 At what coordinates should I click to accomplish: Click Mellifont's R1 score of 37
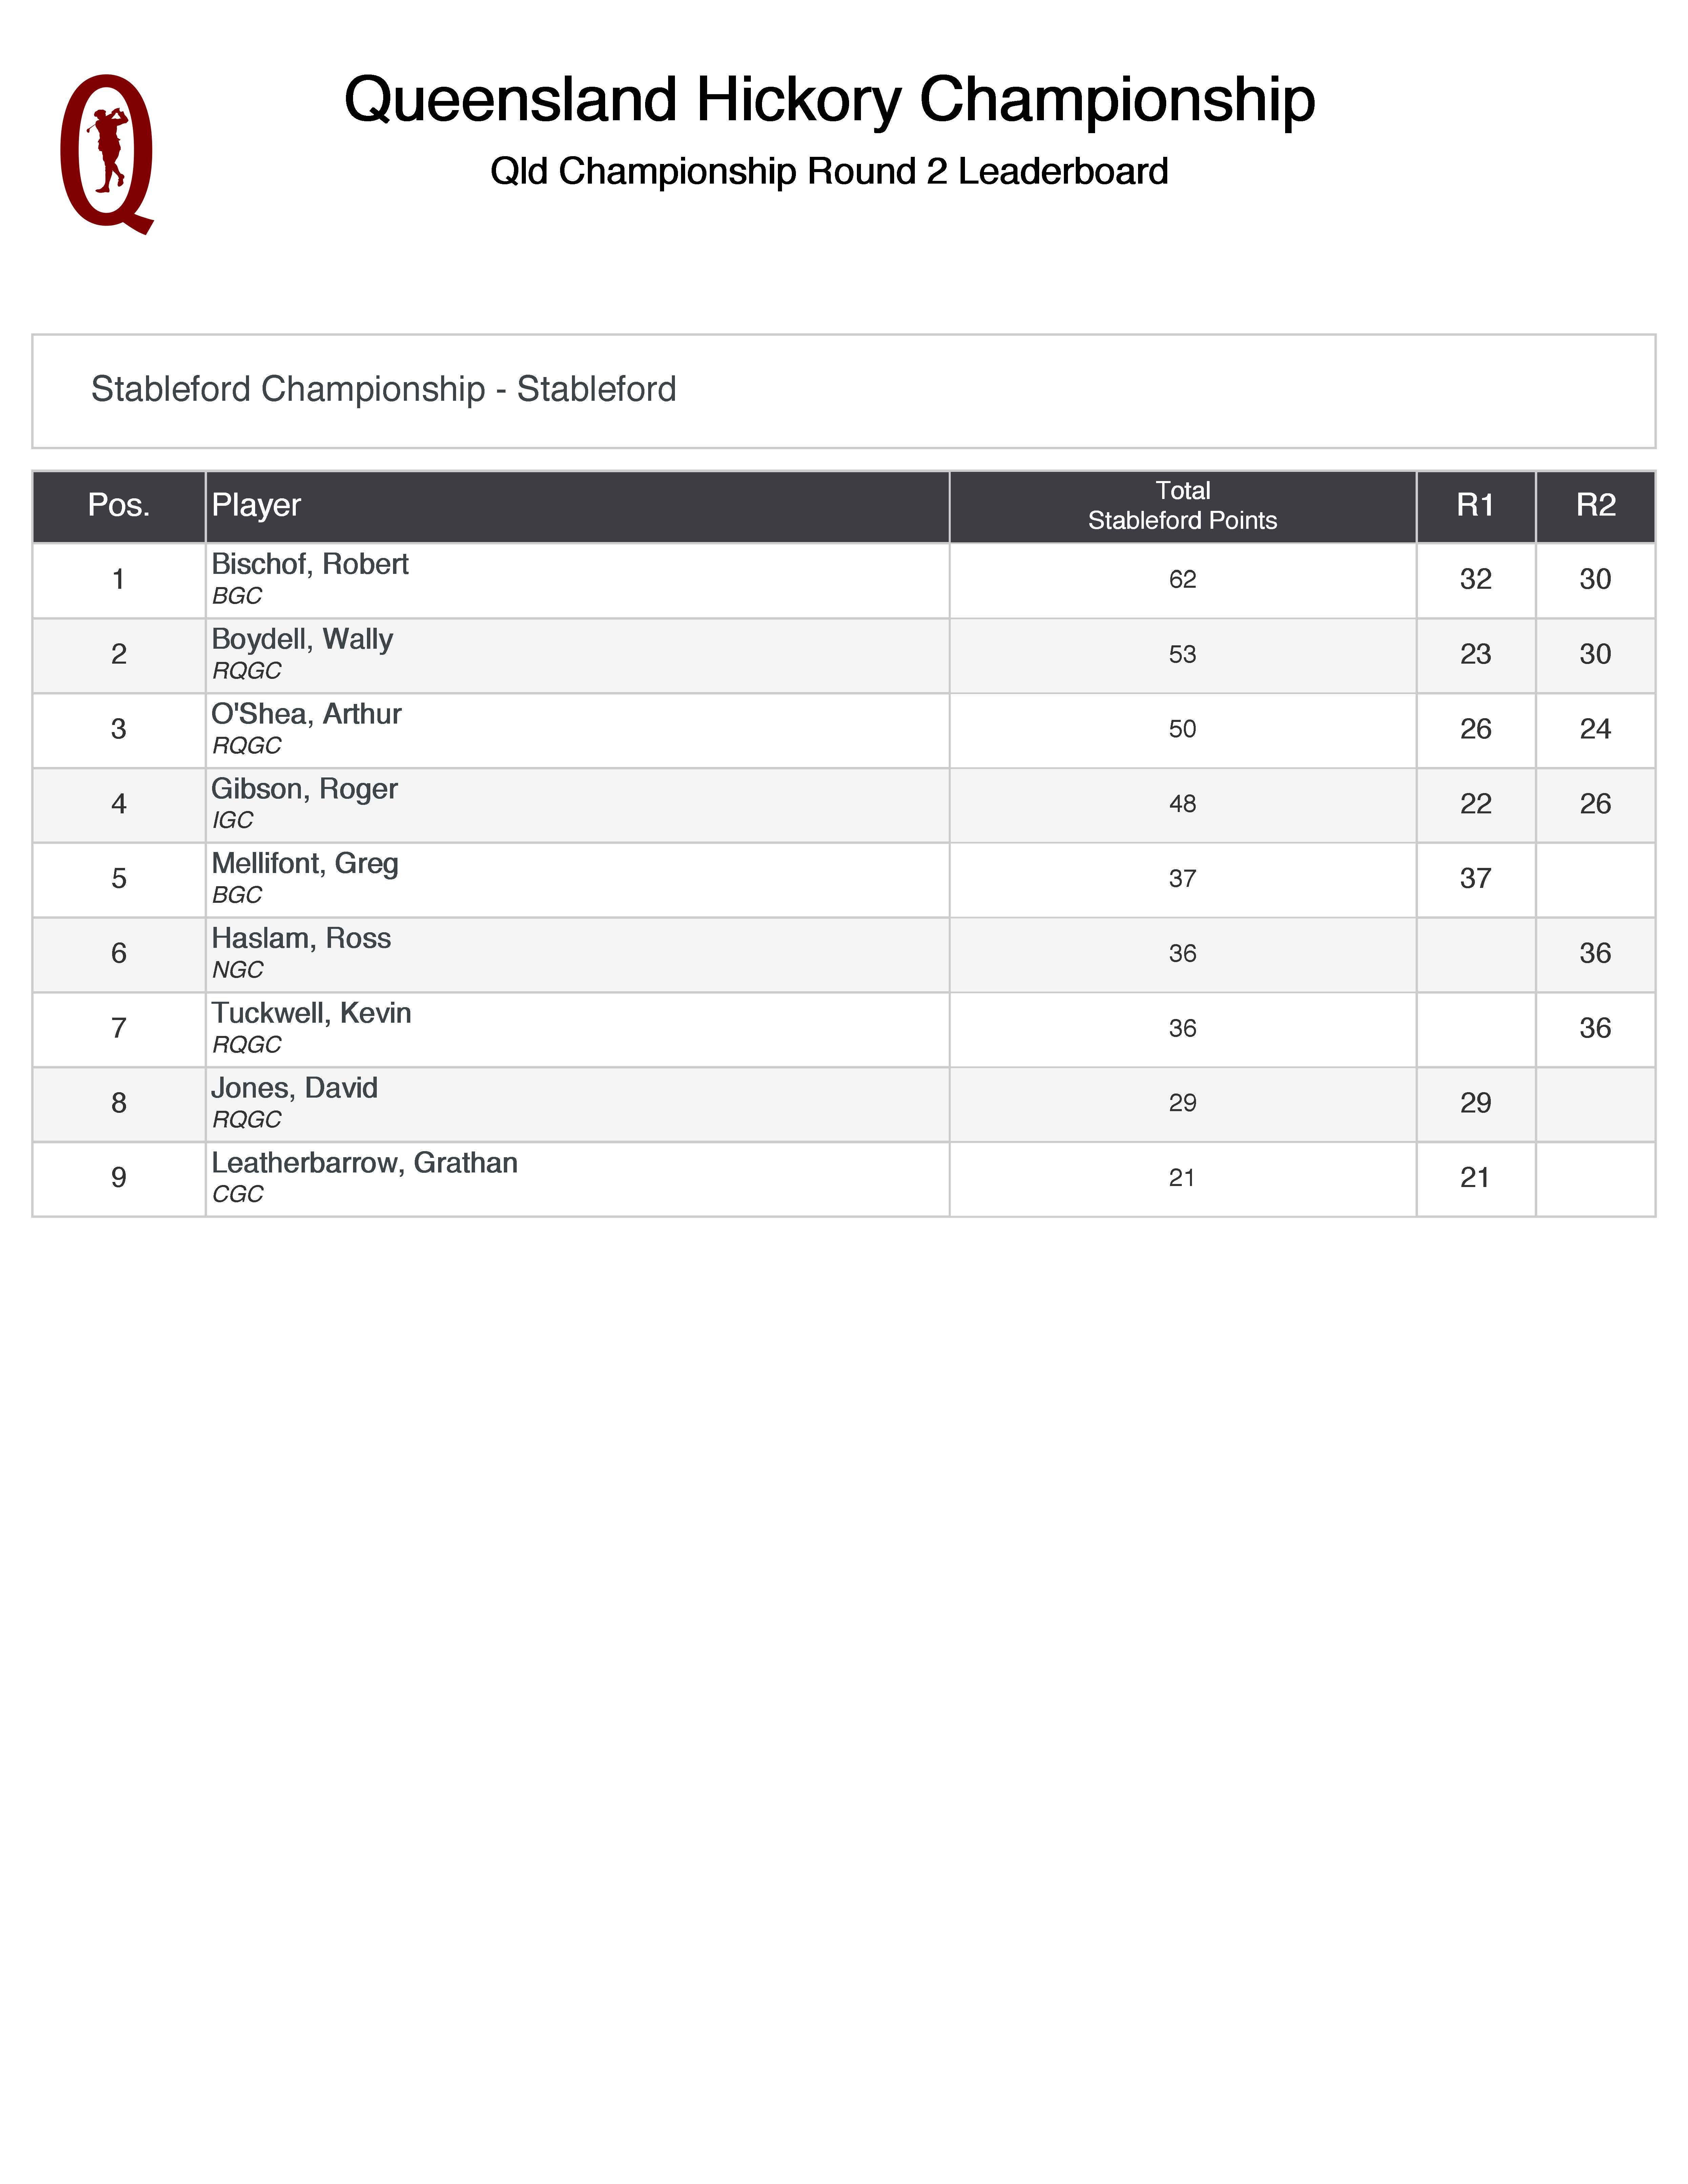1475,879
